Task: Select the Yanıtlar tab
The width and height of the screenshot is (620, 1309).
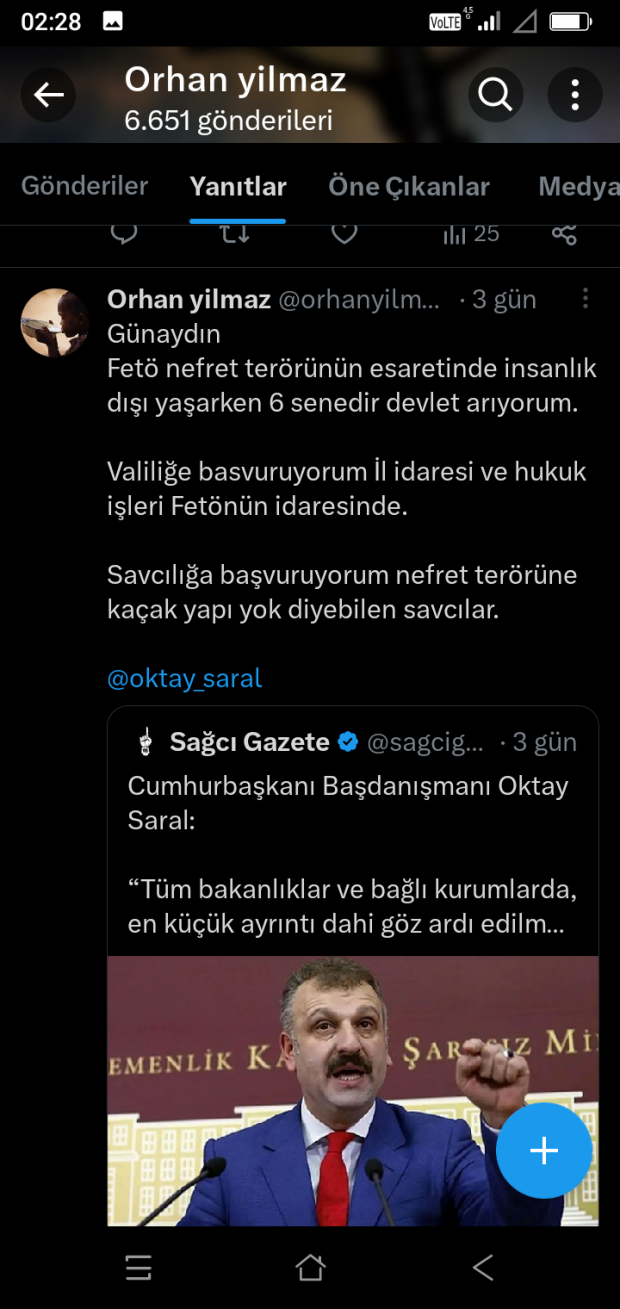Action: [x=238, y=186]
